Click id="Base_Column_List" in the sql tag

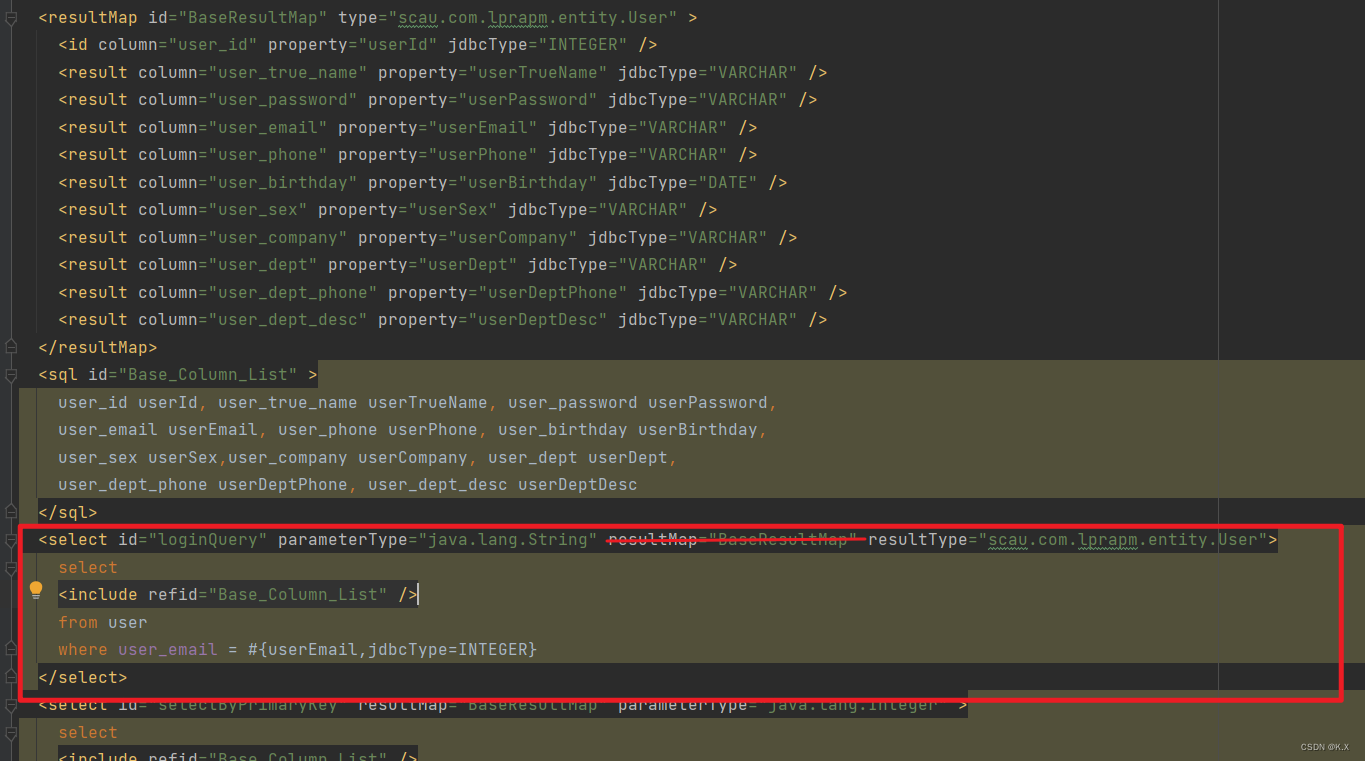pos(193,375)
